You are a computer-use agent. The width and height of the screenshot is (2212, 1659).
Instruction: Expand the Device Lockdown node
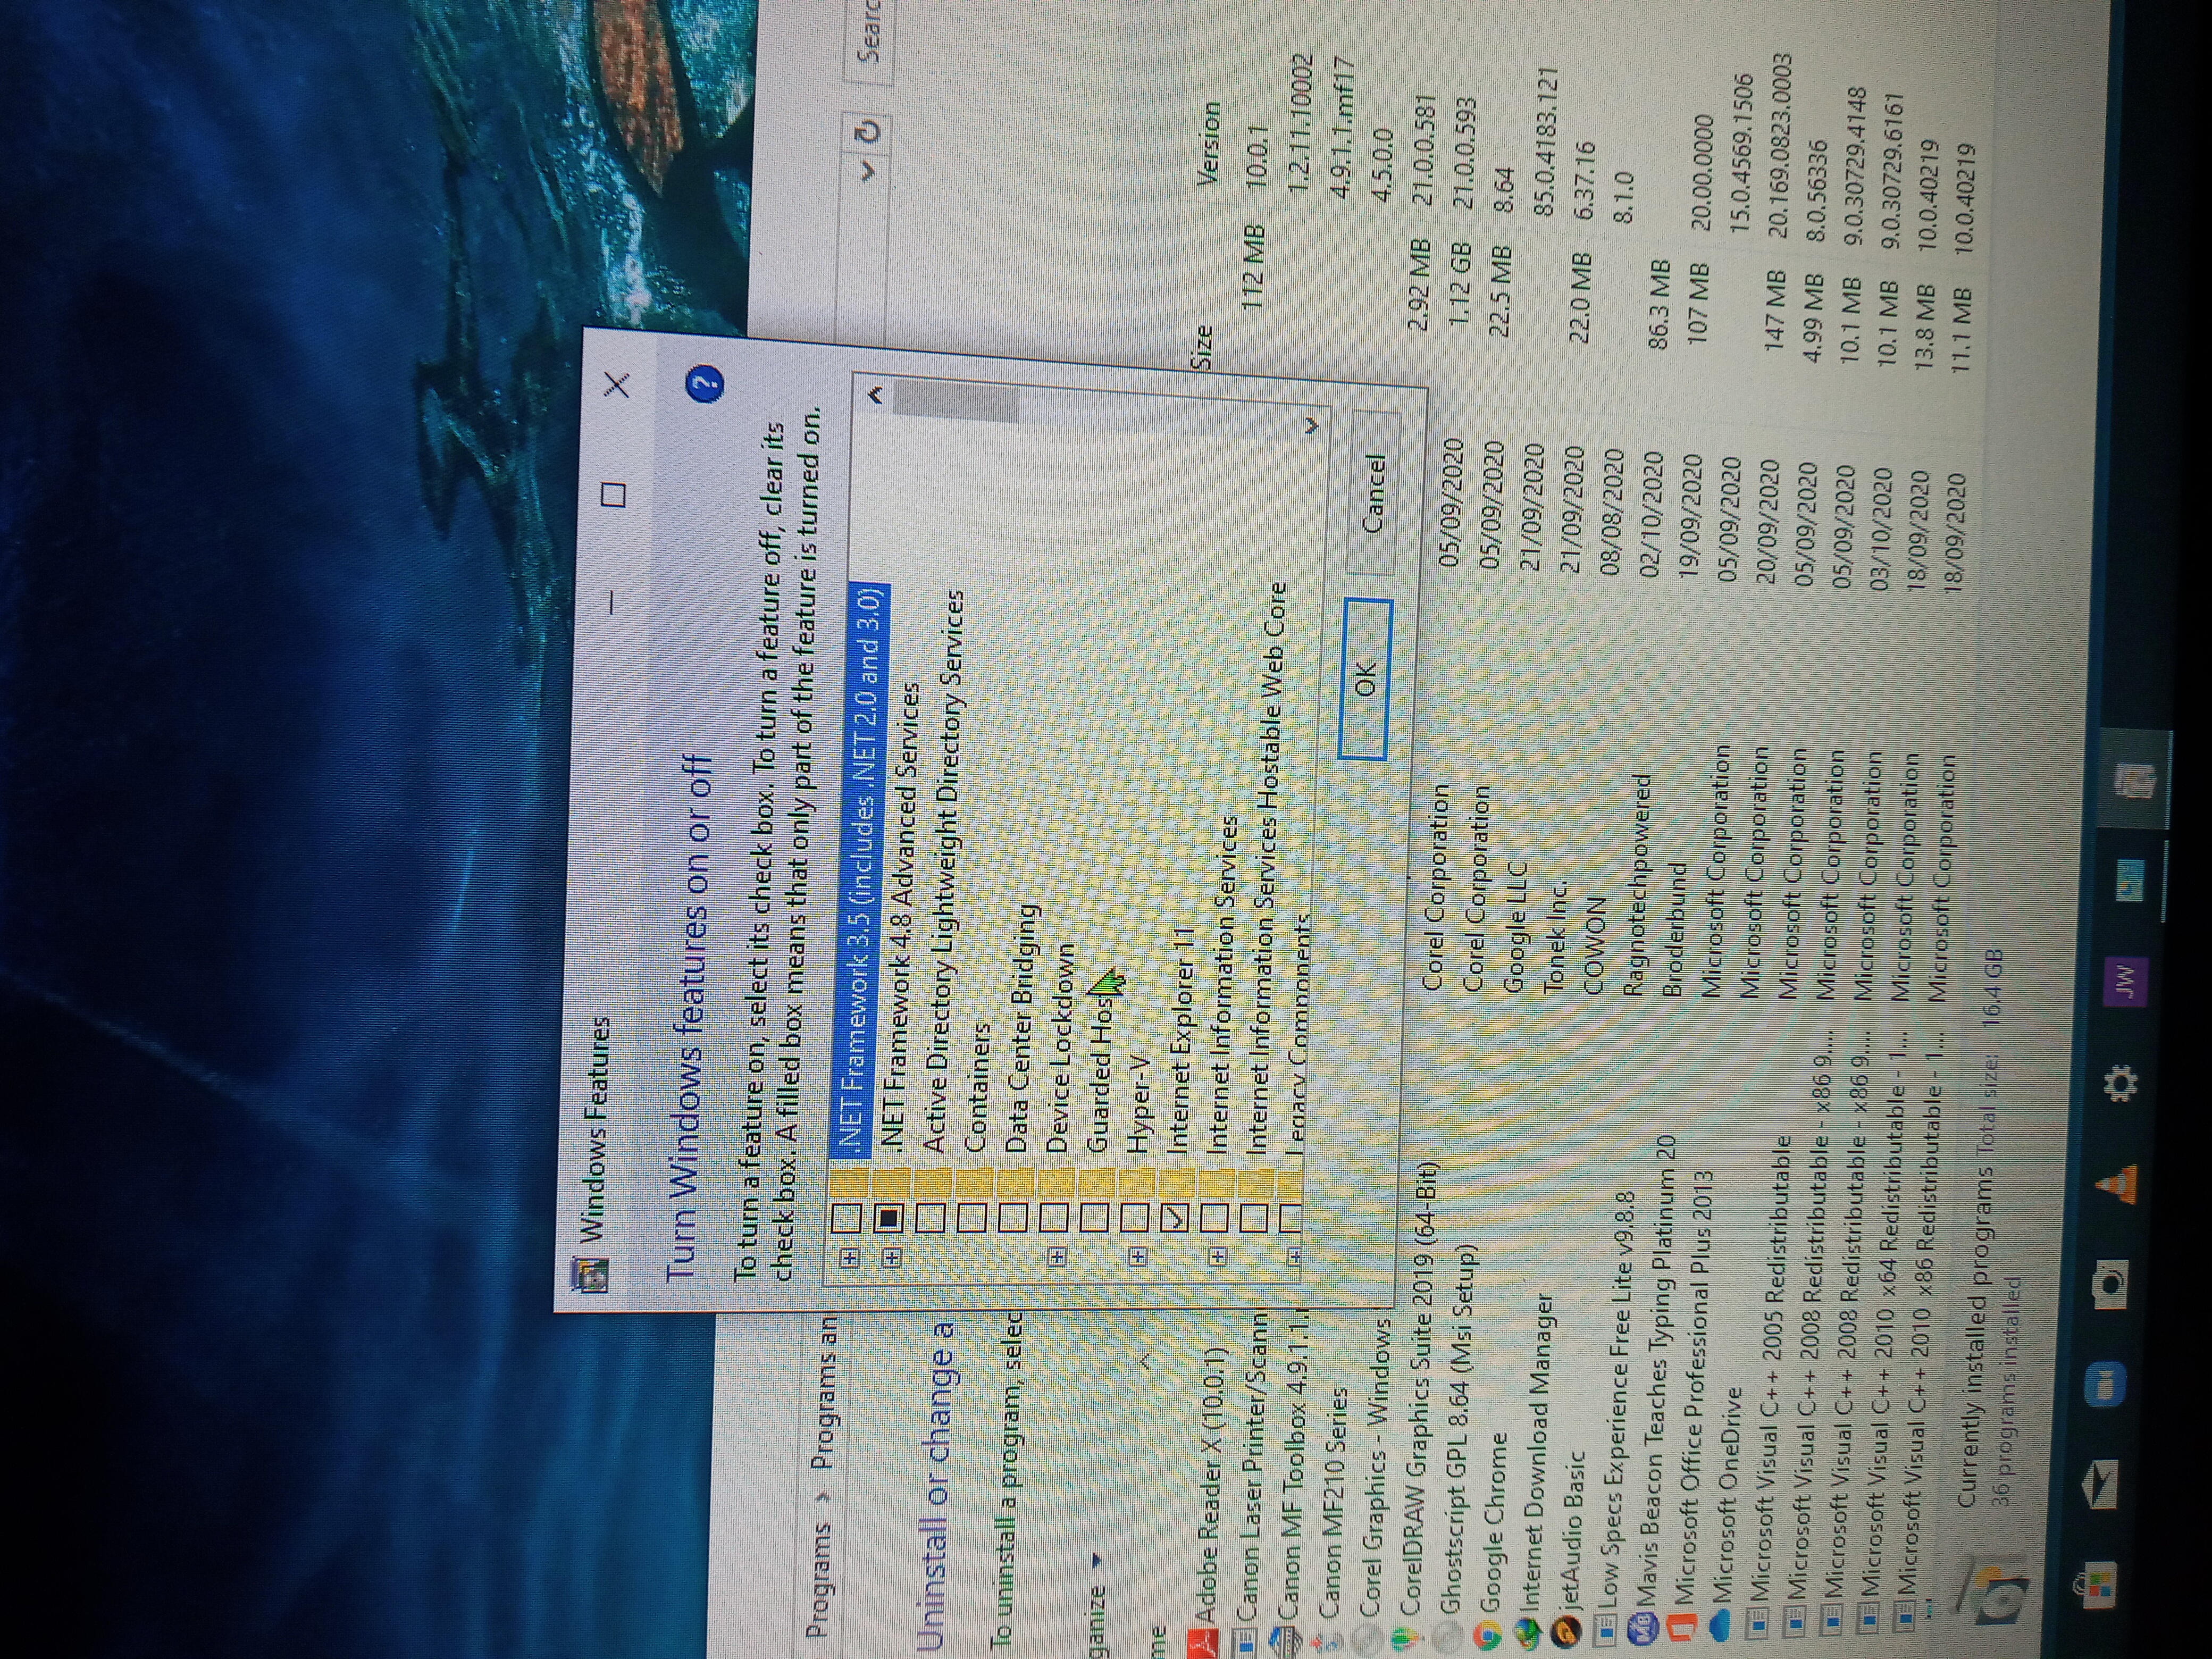tap(1057, 1257)
